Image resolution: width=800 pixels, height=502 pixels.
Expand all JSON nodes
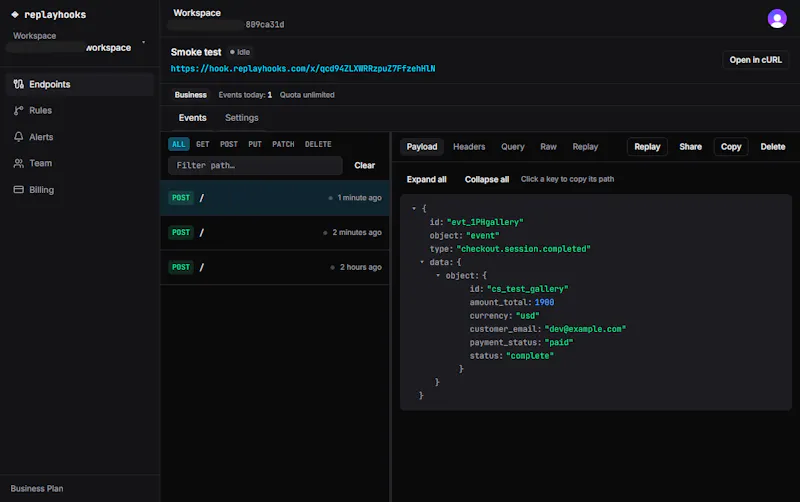[426, 180]
